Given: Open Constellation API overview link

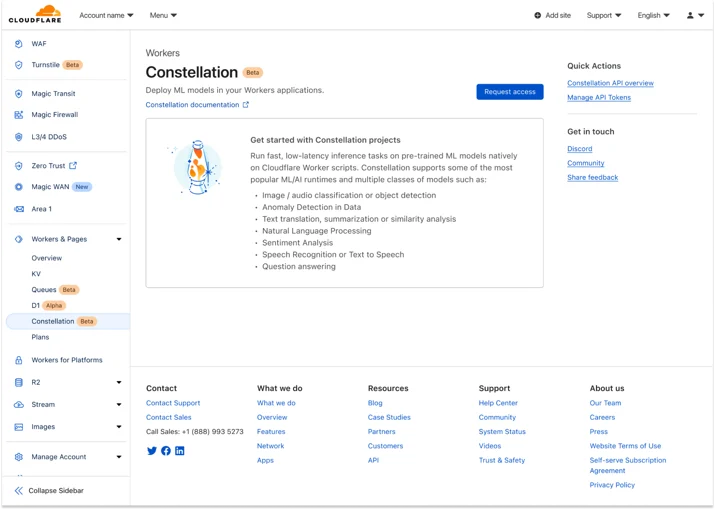Looking at the screenshot, I should (610, 83).
